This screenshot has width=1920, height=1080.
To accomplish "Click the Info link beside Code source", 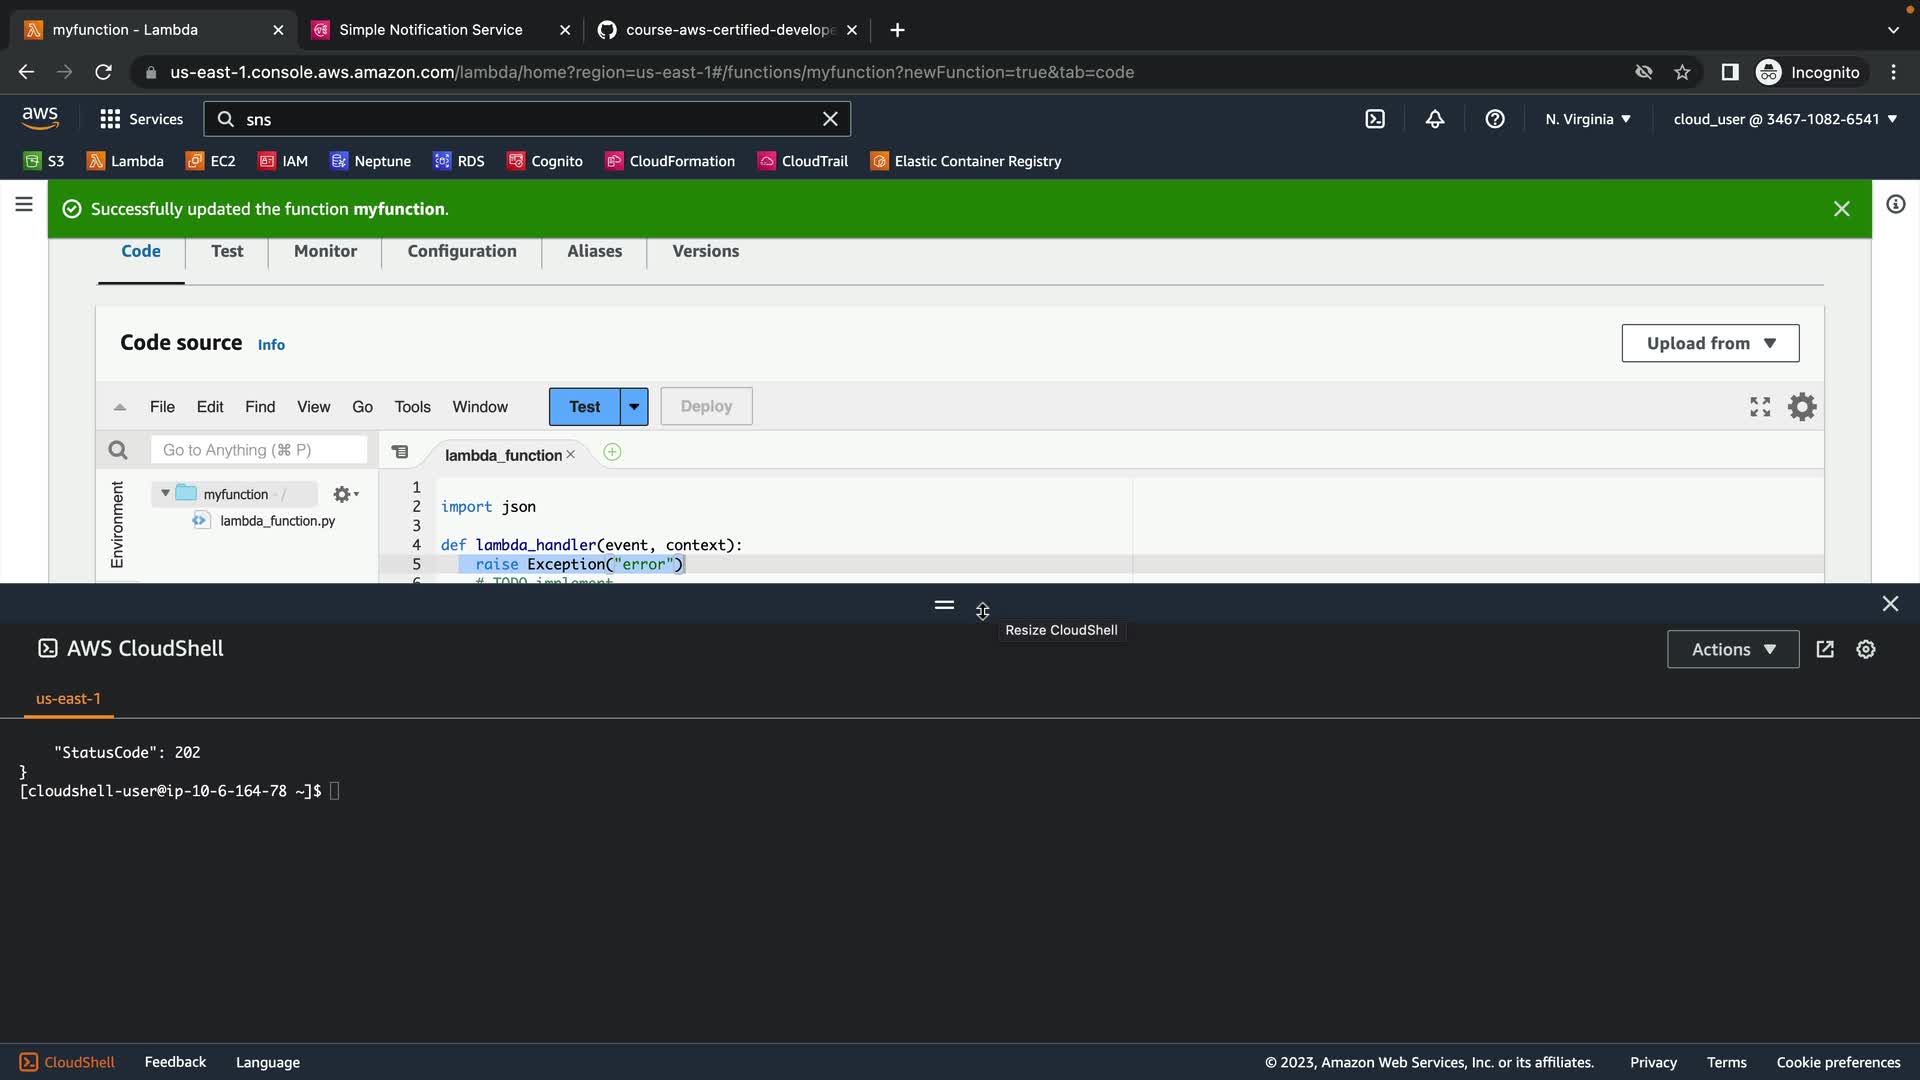I will (x=271, y=345).
